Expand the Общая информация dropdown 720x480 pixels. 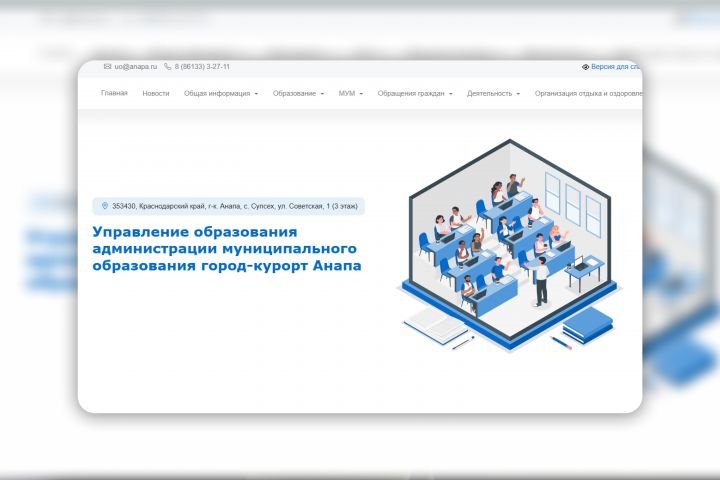(x=221, y=93)
